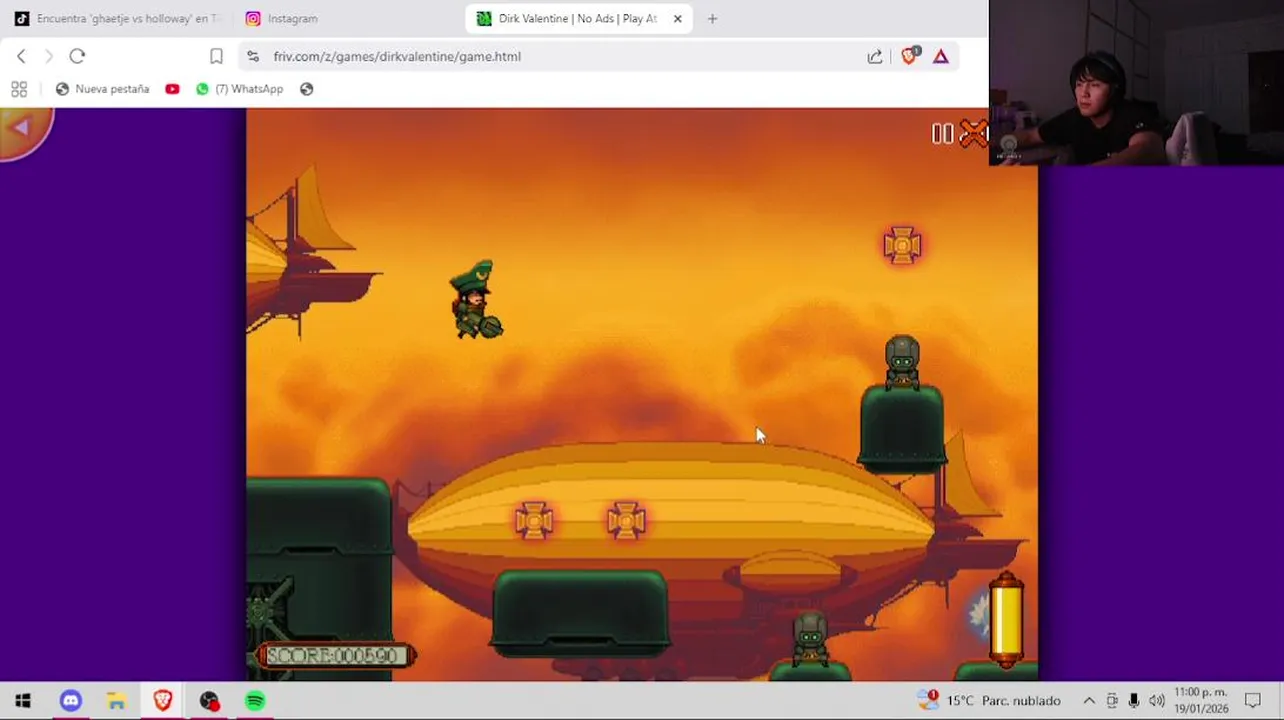Image resolution: width=1284 pixels, height=720 pixels.
Task: Open the (7) WhatsApp bookmark
Action: point(239,89)
